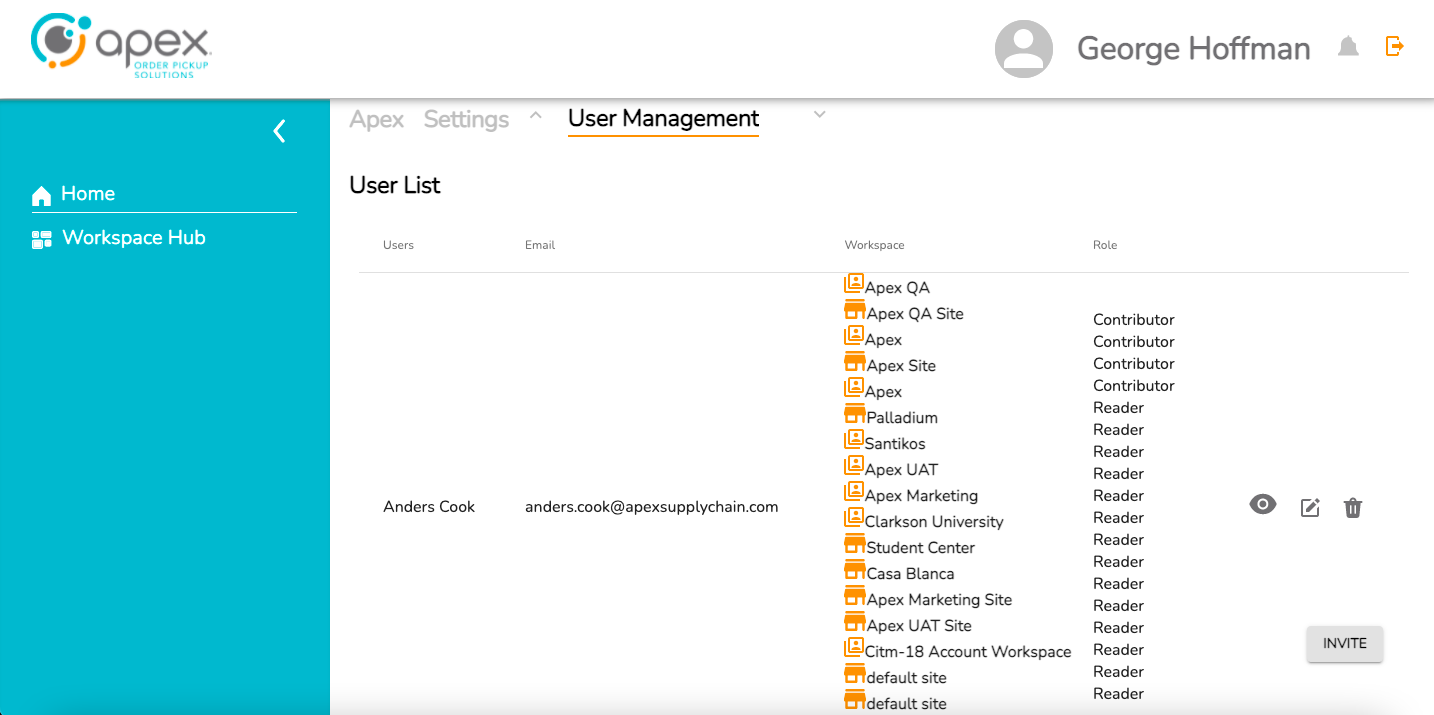Screen dimensions: 1434x715
Task: View Anders Cook details with the eye icon
Action: pos(1263,505)
